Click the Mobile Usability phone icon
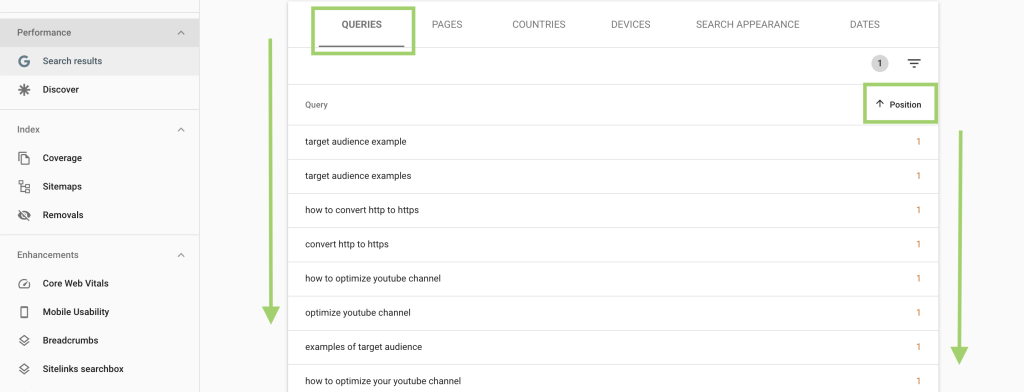The height and width of the screenshot is (392, 1024). click(24, 312)
